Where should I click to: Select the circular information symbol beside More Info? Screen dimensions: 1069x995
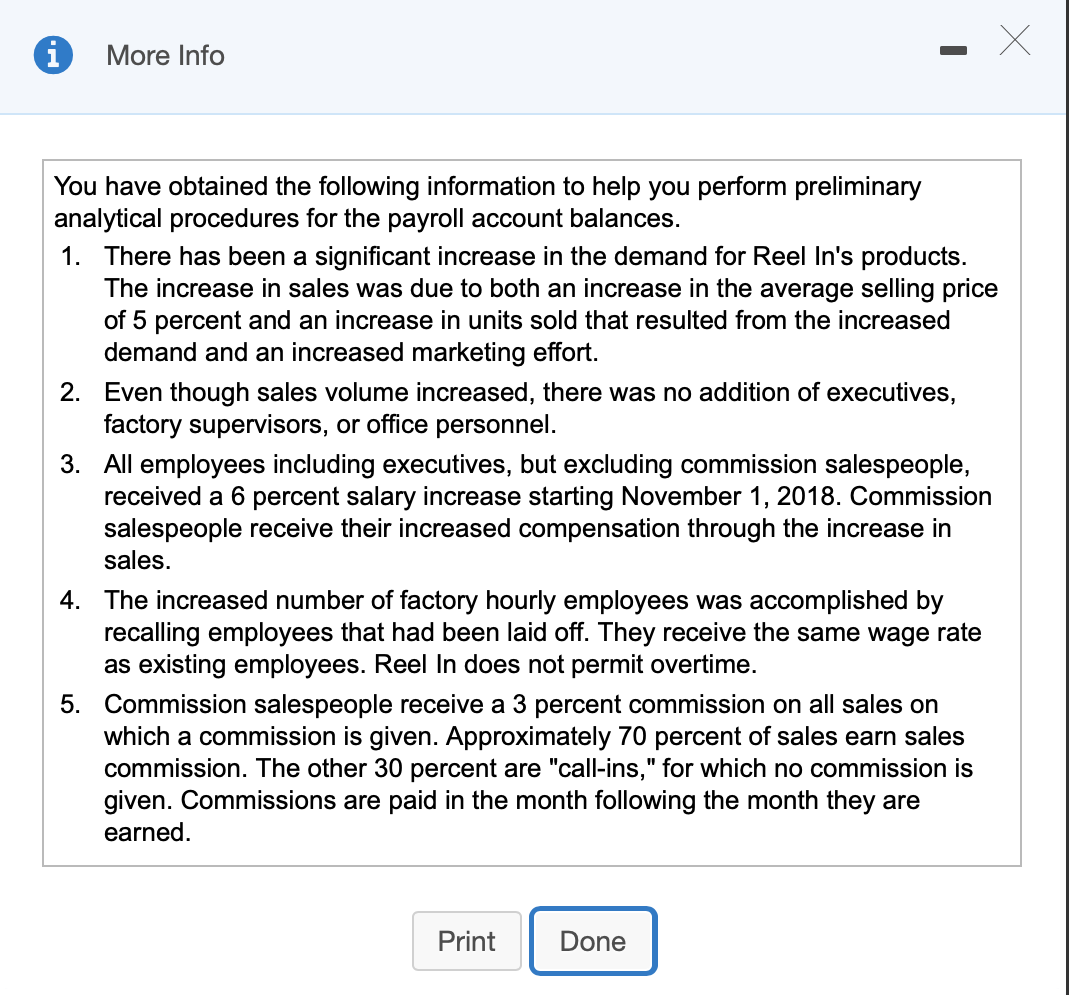(x=52, y=55)
